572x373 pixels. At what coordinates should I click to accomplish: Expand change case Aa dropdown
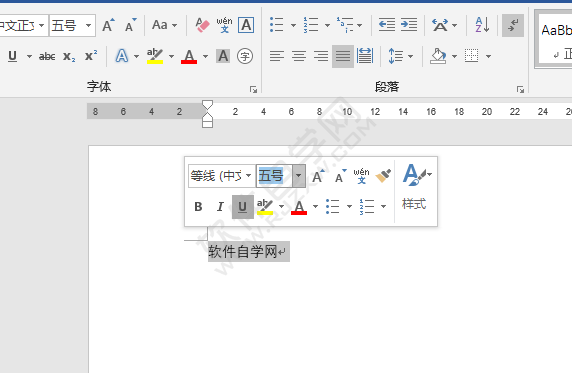click(174, 26)
